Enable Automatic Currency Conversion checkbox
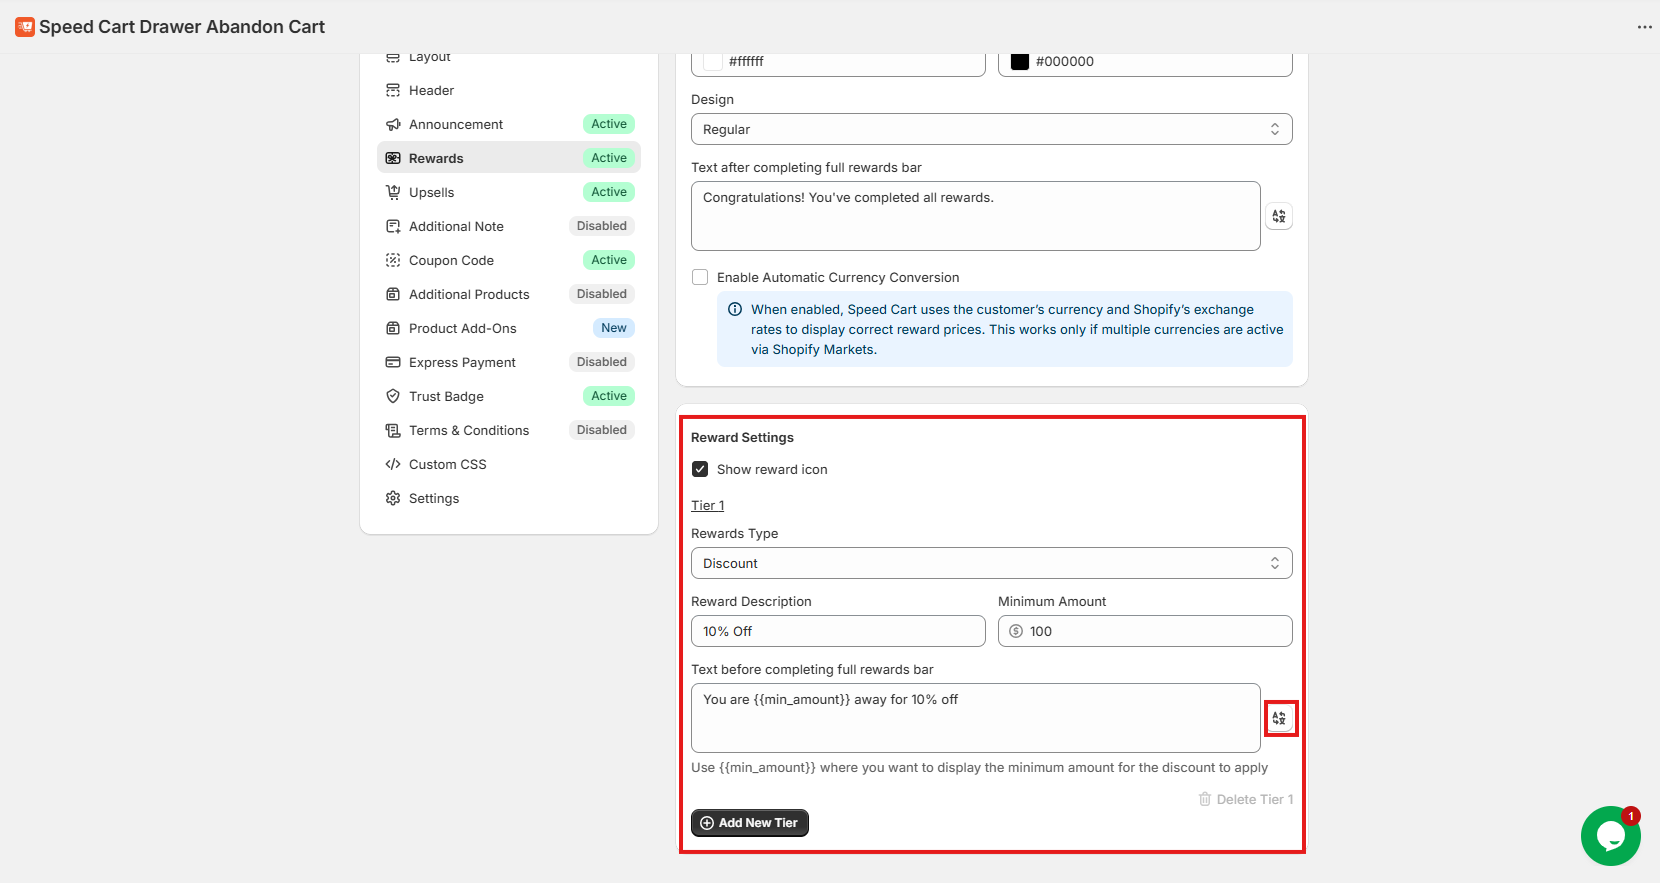Screen dimensions: 1660x883 click(x=700, y=277)
